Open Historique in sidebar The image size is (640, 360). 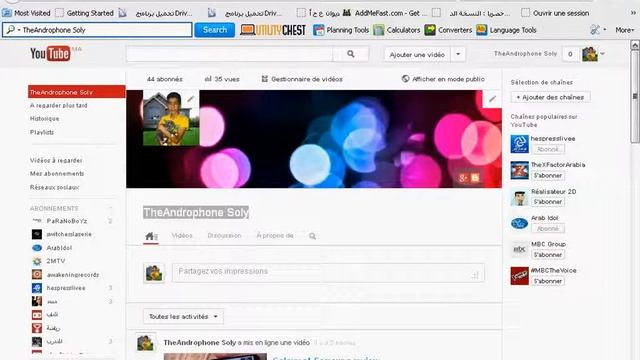pyautogui.click(x=44, y=118)
